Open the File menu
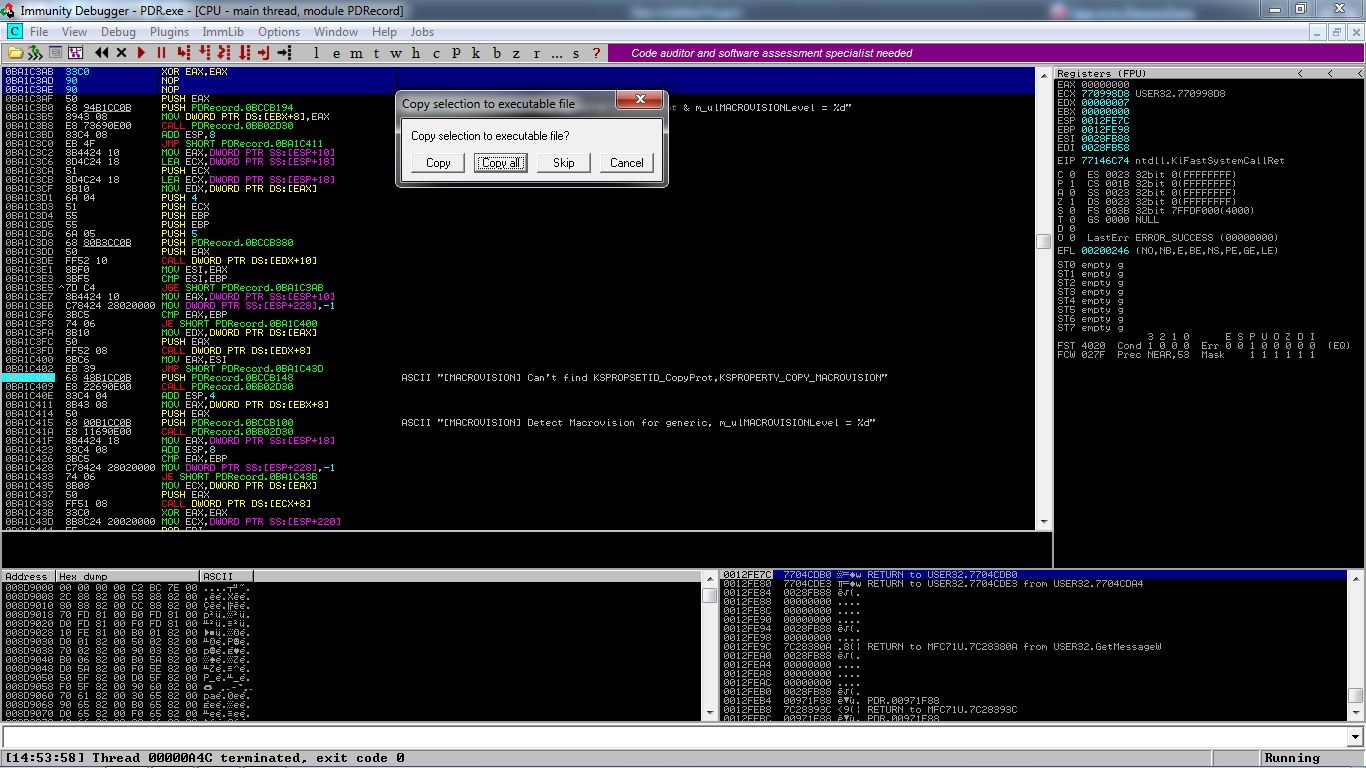Image resolution: width=1366 pixels, height=768 pixels. pos(39,32)
